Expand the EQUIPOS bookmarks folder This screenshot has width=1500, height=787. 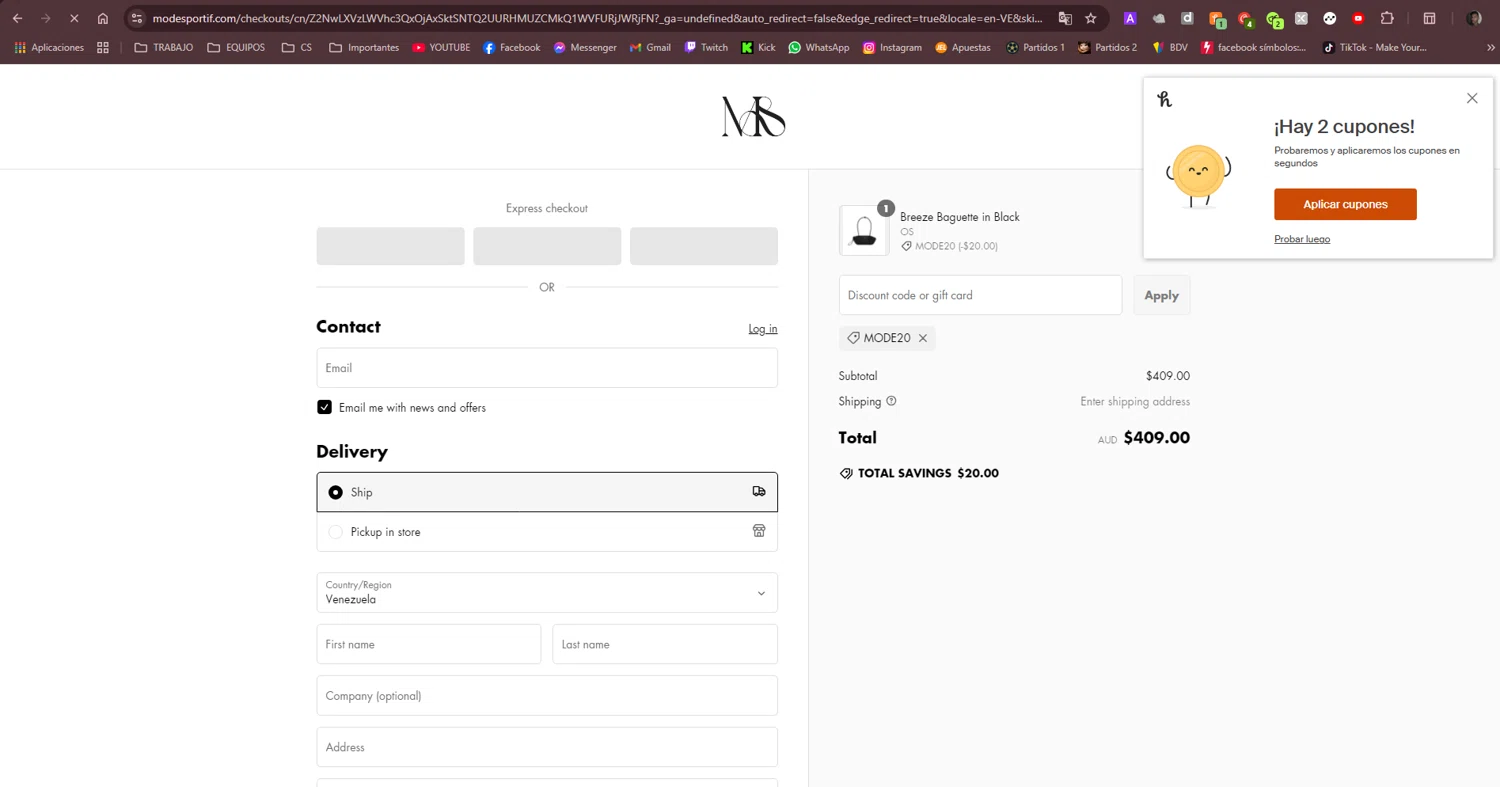tap(236, 47)
